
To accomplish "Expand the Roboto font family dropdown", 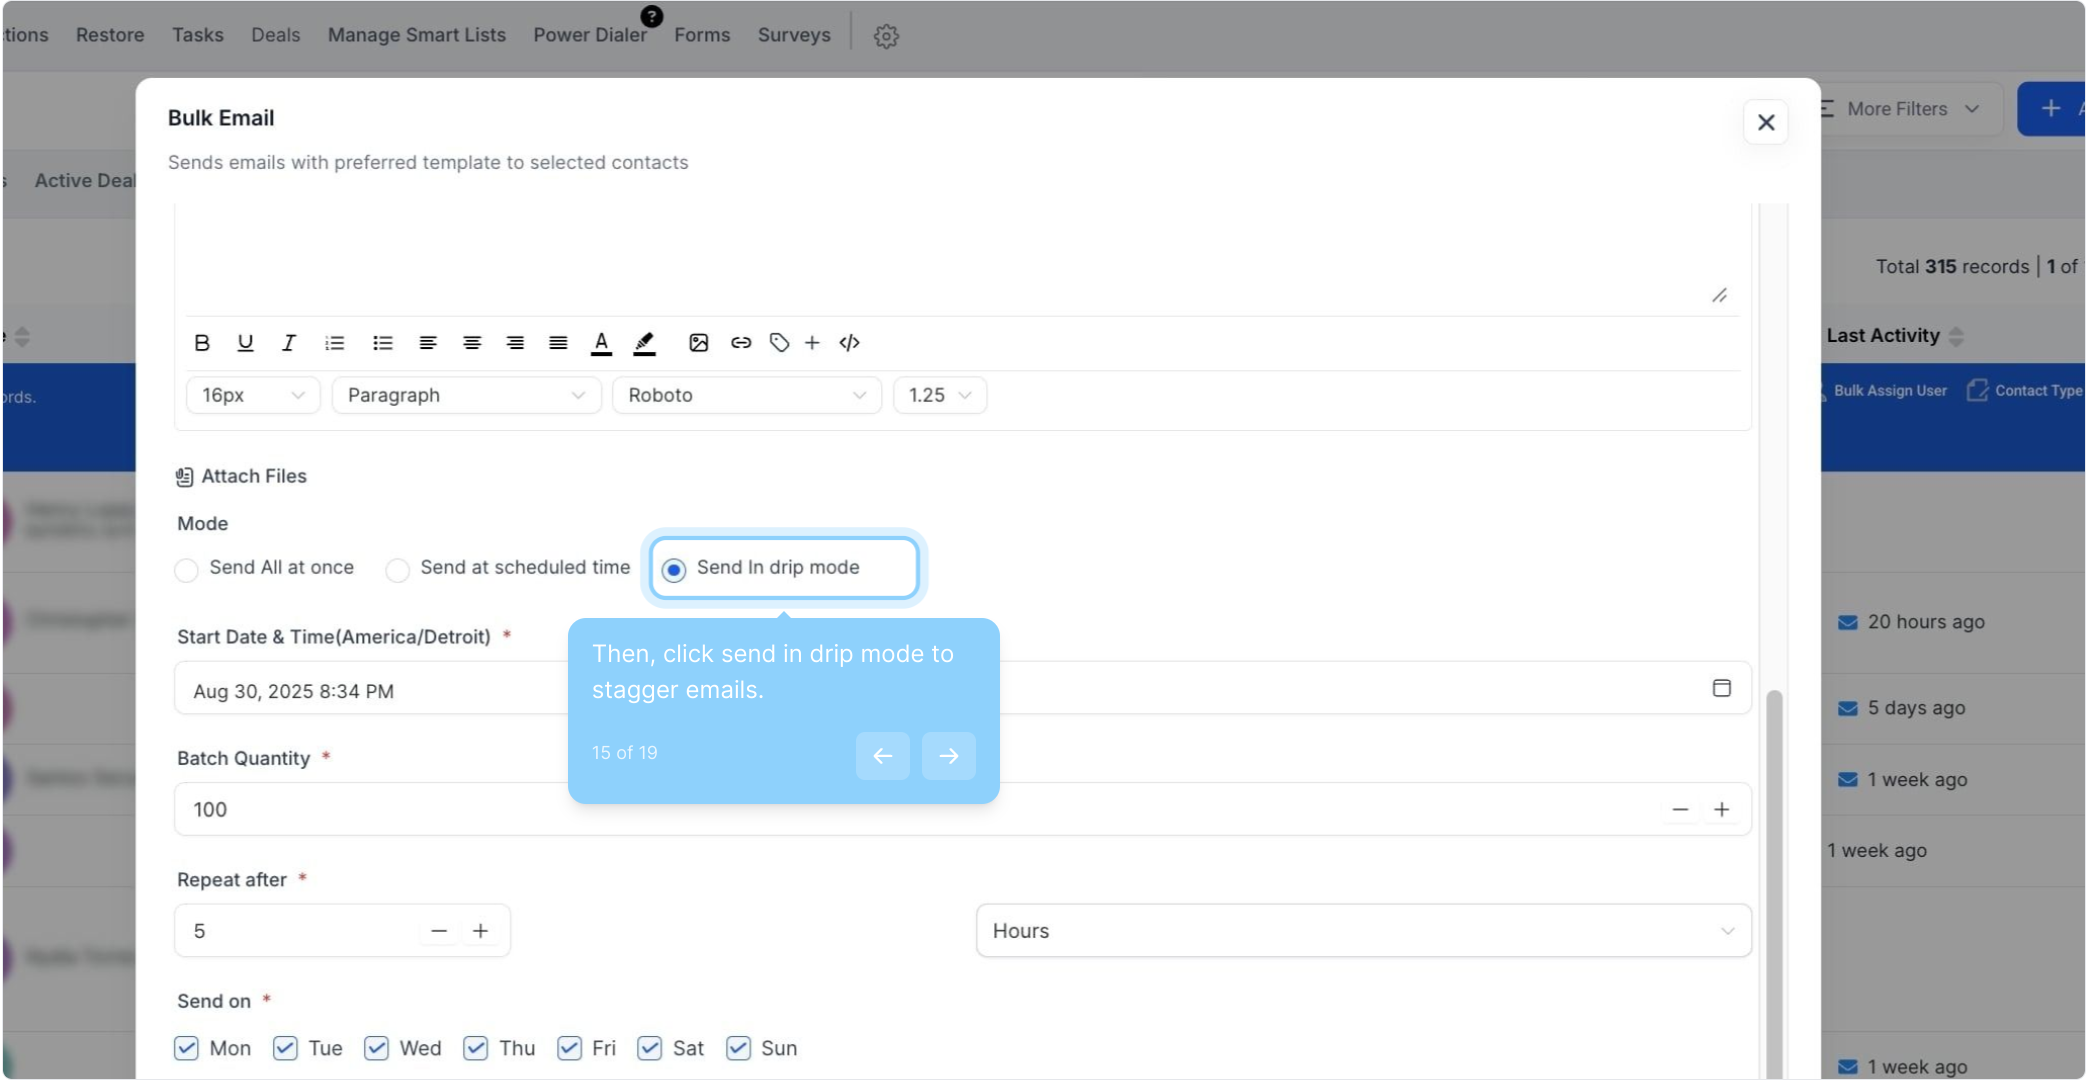I will coord(746,395).
